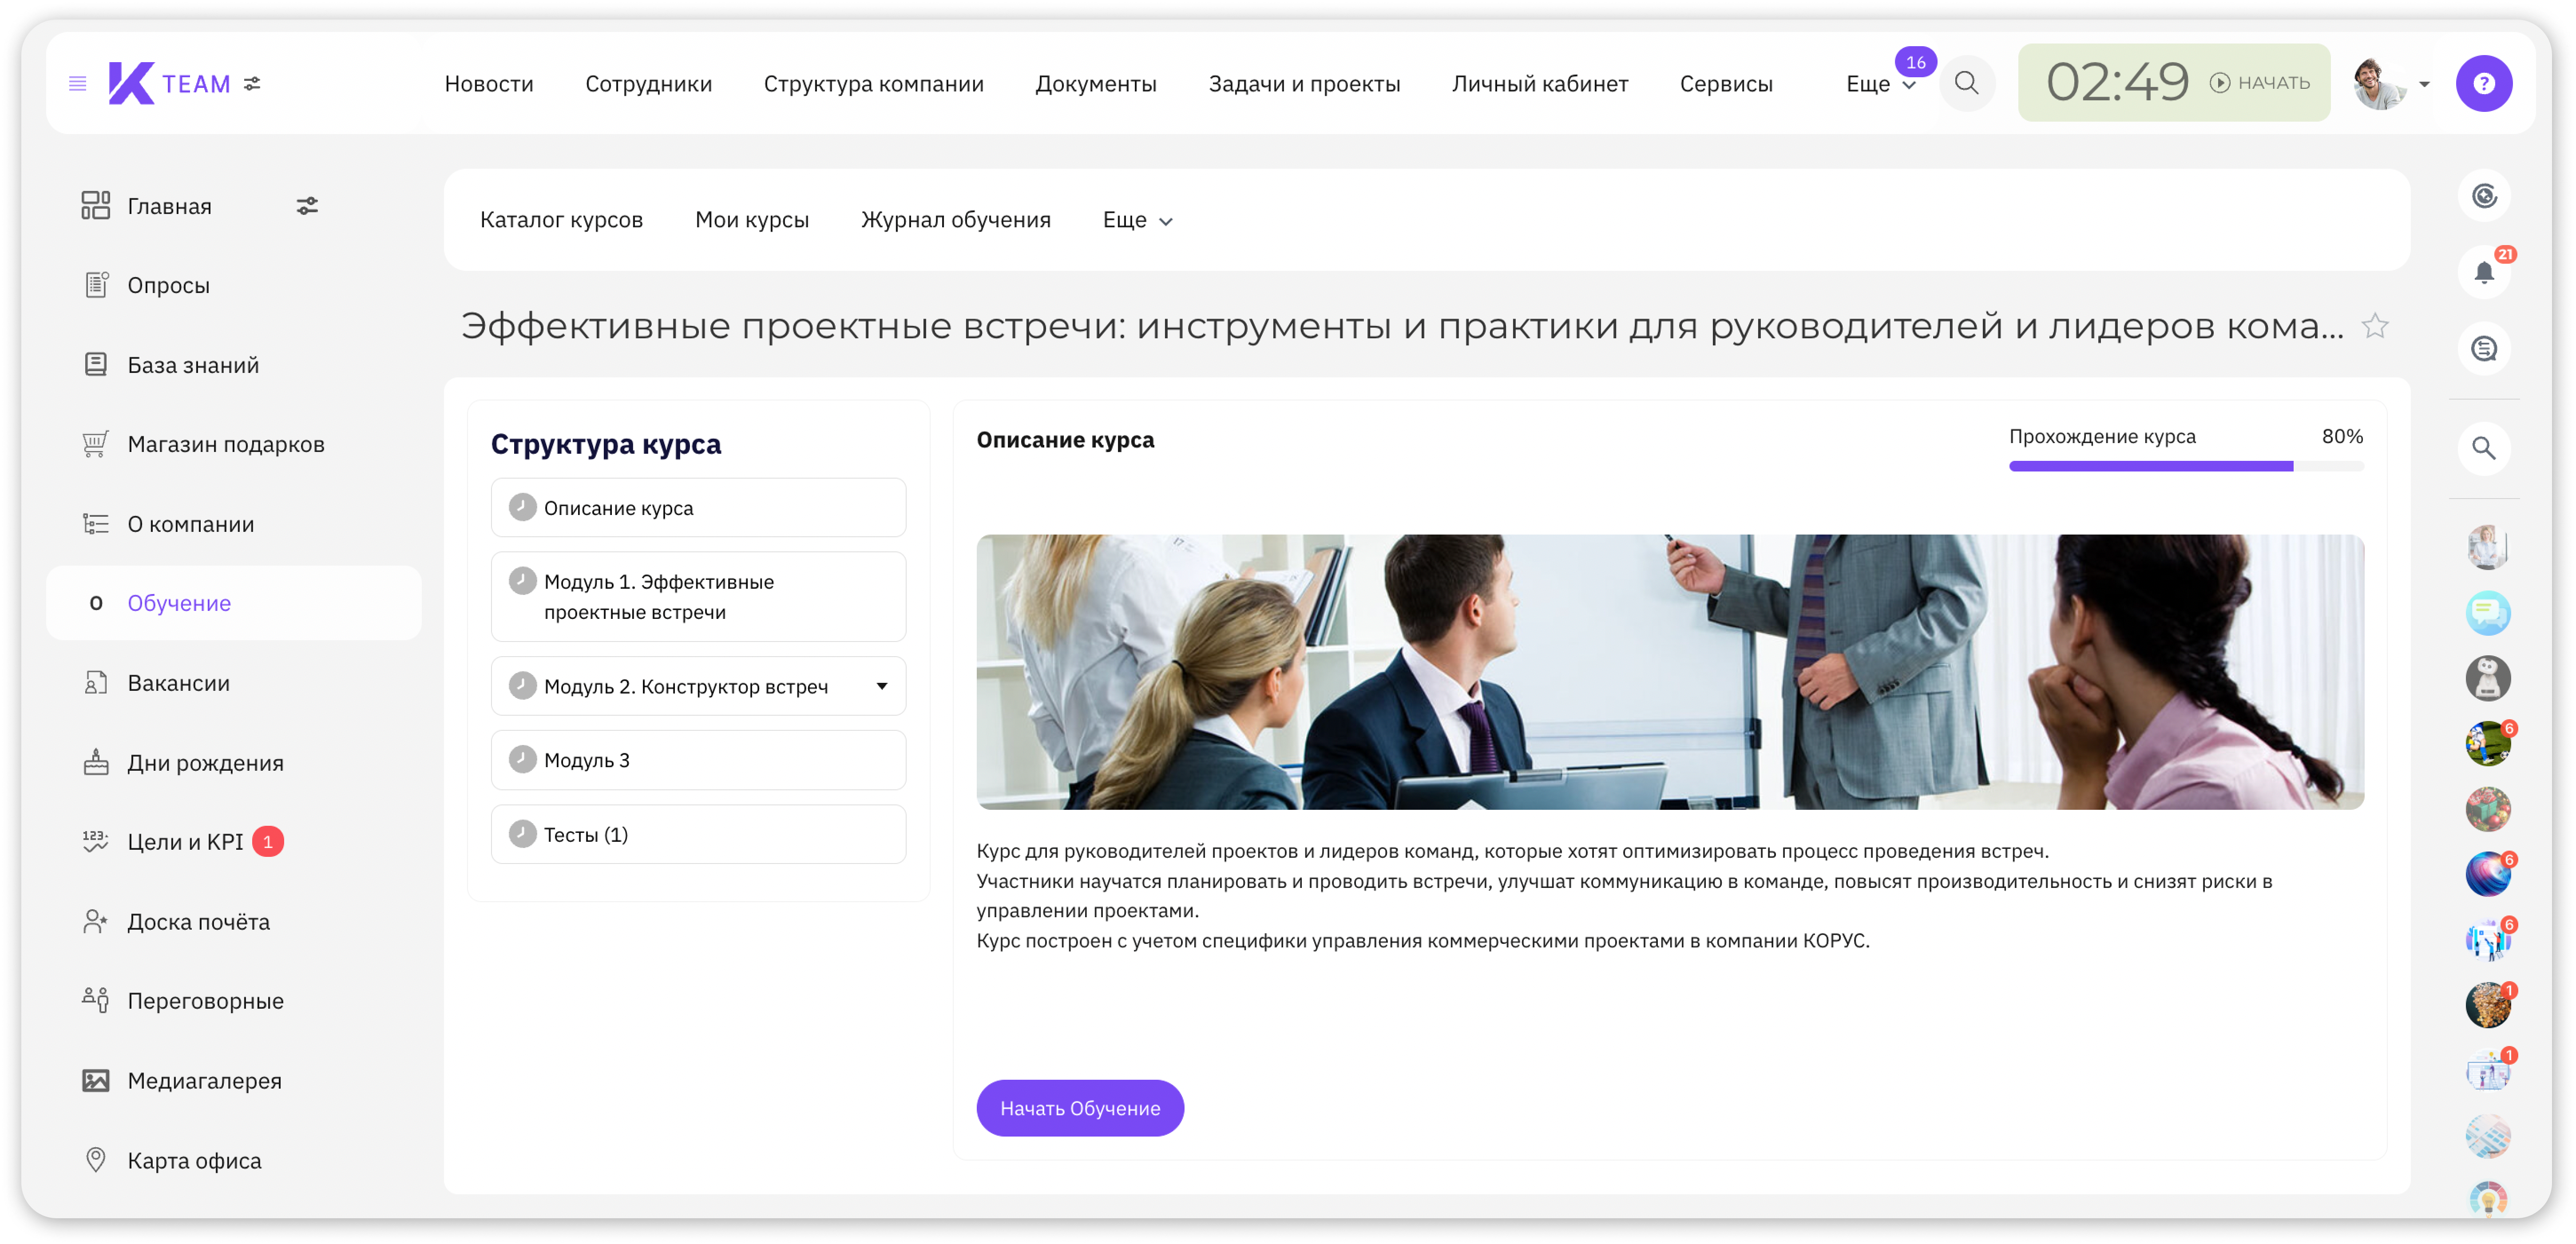This screenshot has height=1244, width=2576.
Task: Open the hamburger menu icon
Action: (77, 84)
